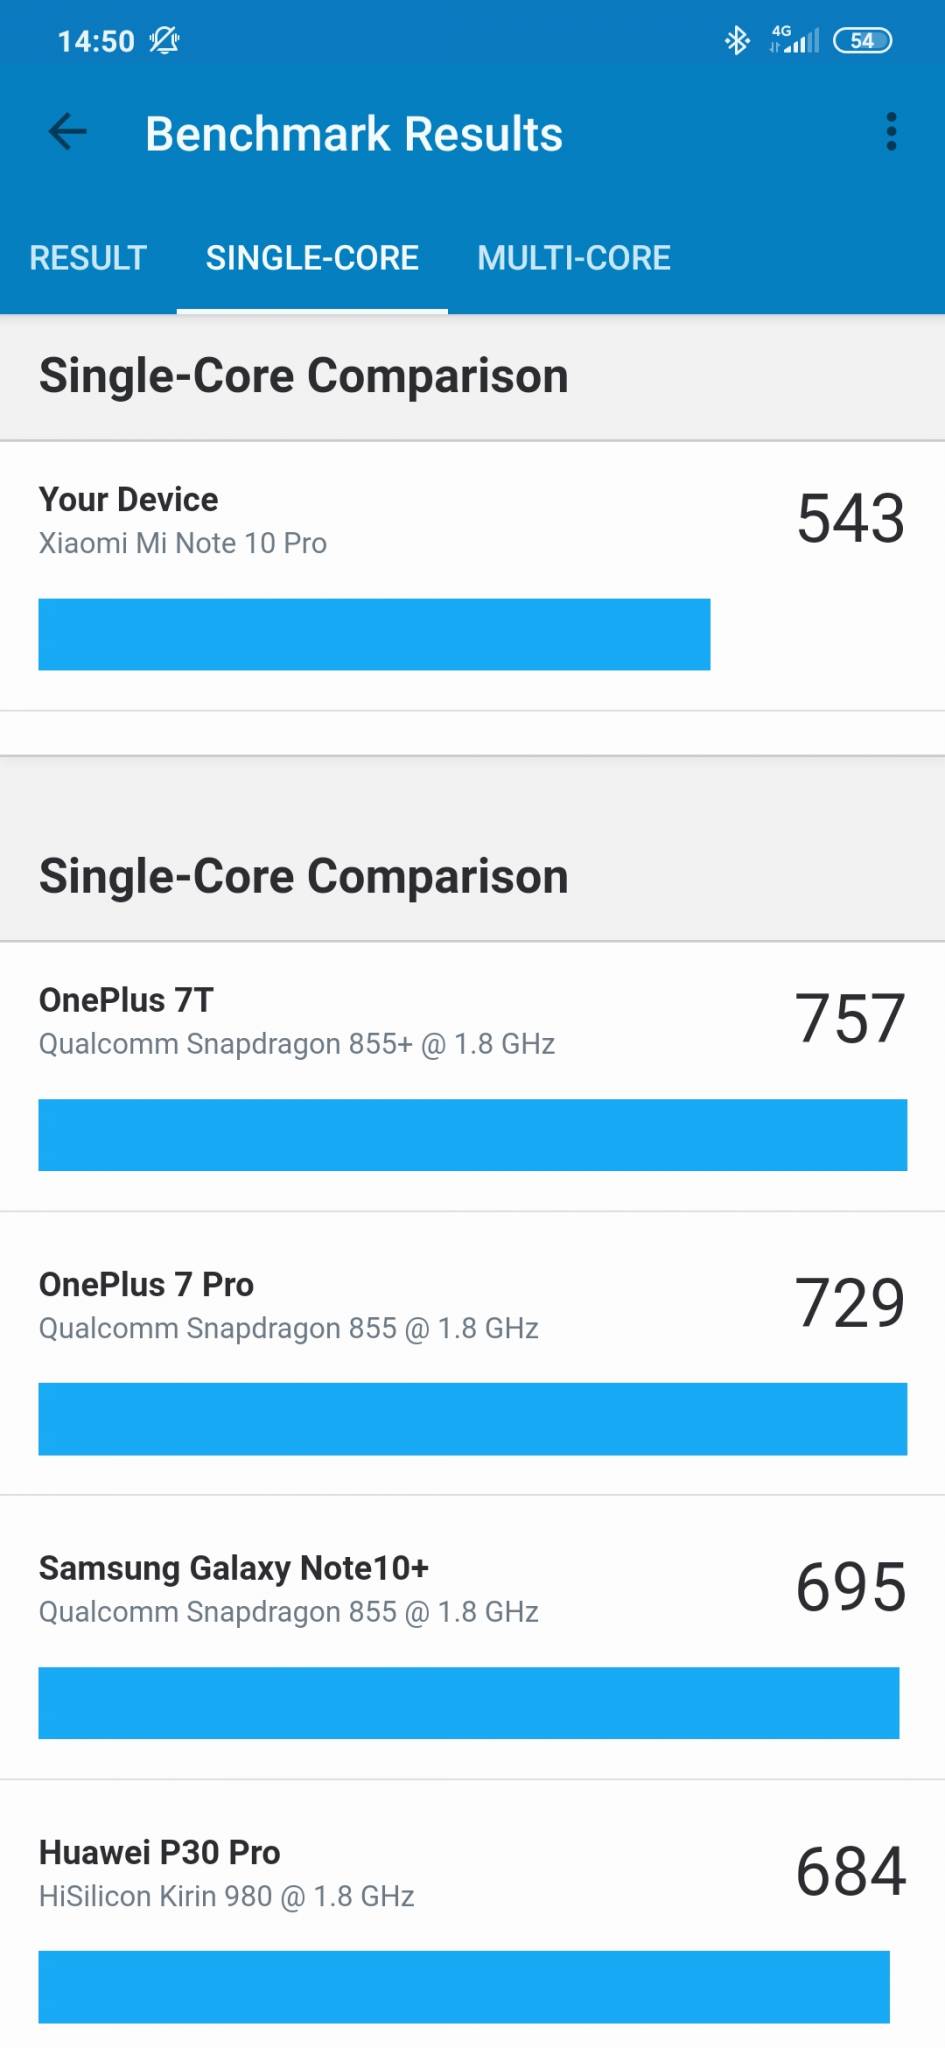This screenshot has height=2048, width=945.
Task: Tap the OnePlus 7T score bar
Action: tap(472, 1135)
